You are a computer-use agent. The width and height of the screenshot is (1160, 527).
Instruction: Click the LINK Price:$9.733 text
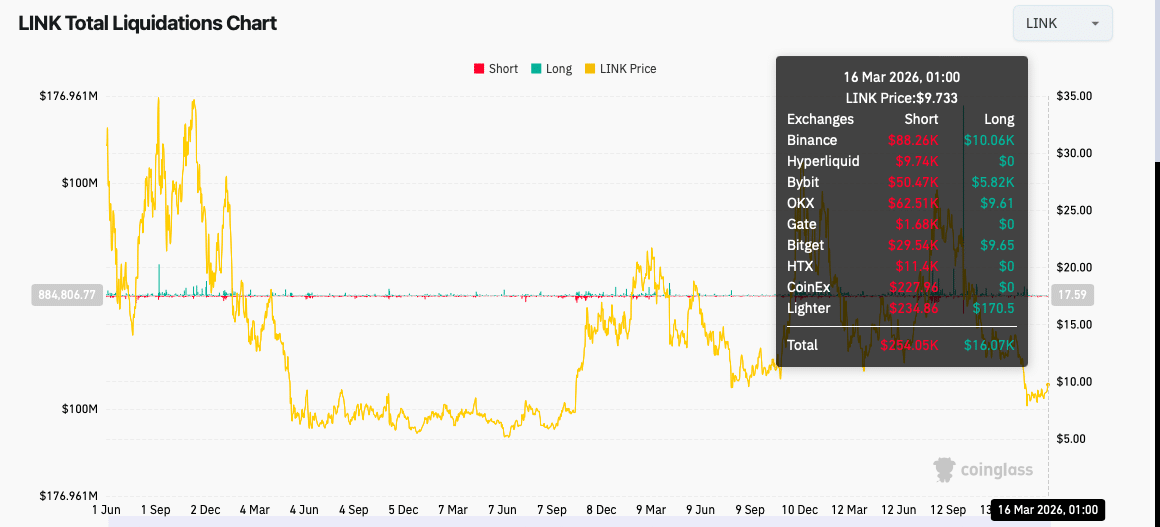(901, 98)
